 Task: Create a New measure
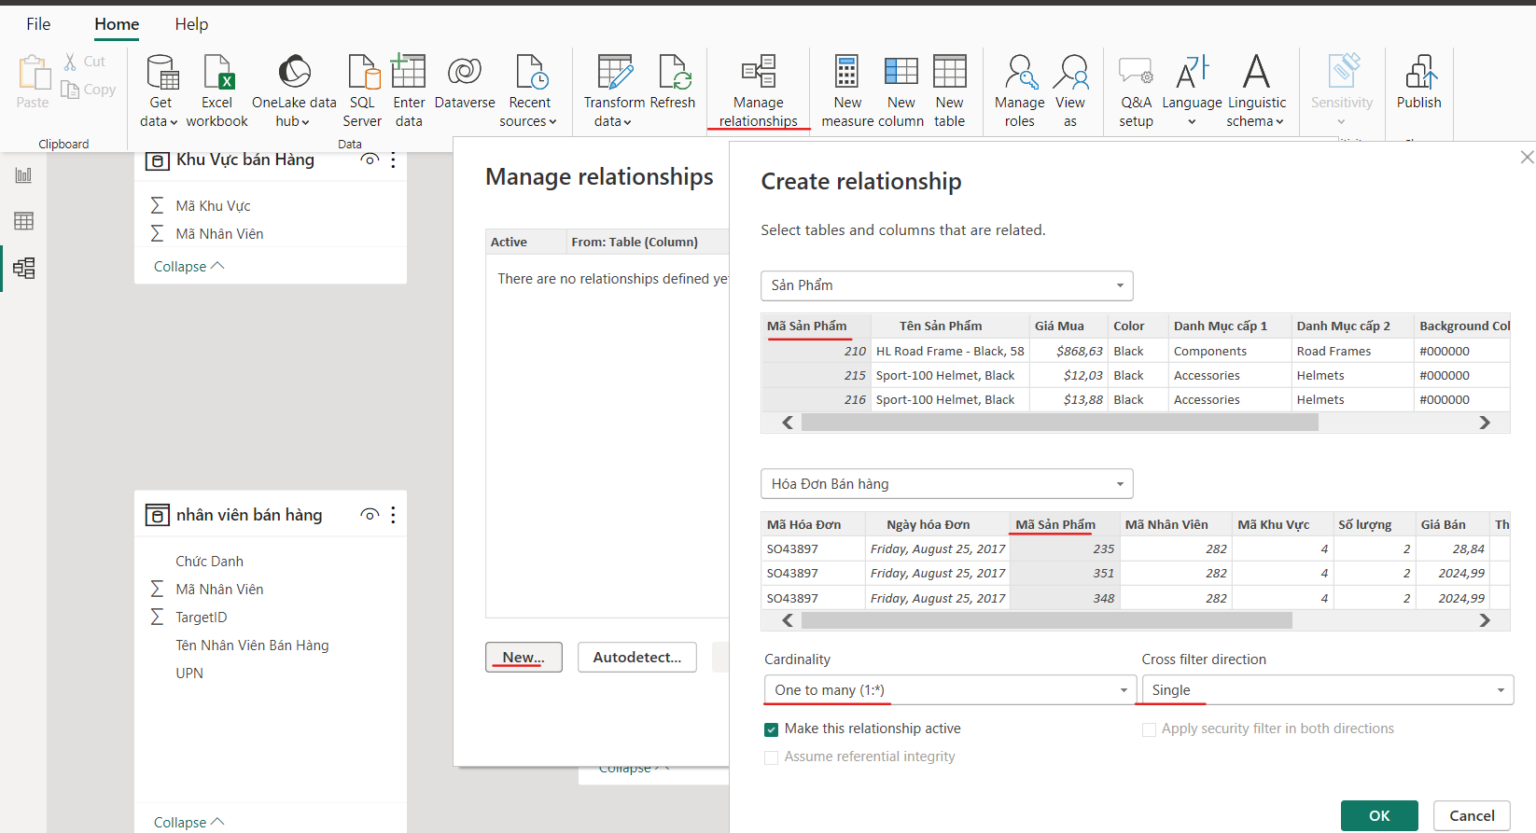point(846,90)
